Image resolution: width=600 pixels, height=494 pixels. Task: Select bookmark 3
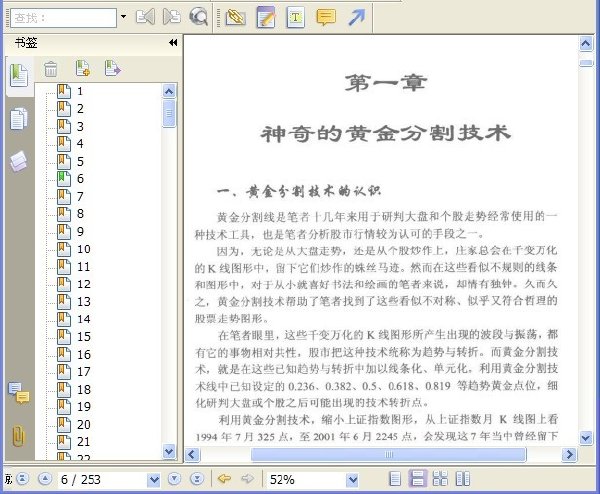[x=70, y=126]
